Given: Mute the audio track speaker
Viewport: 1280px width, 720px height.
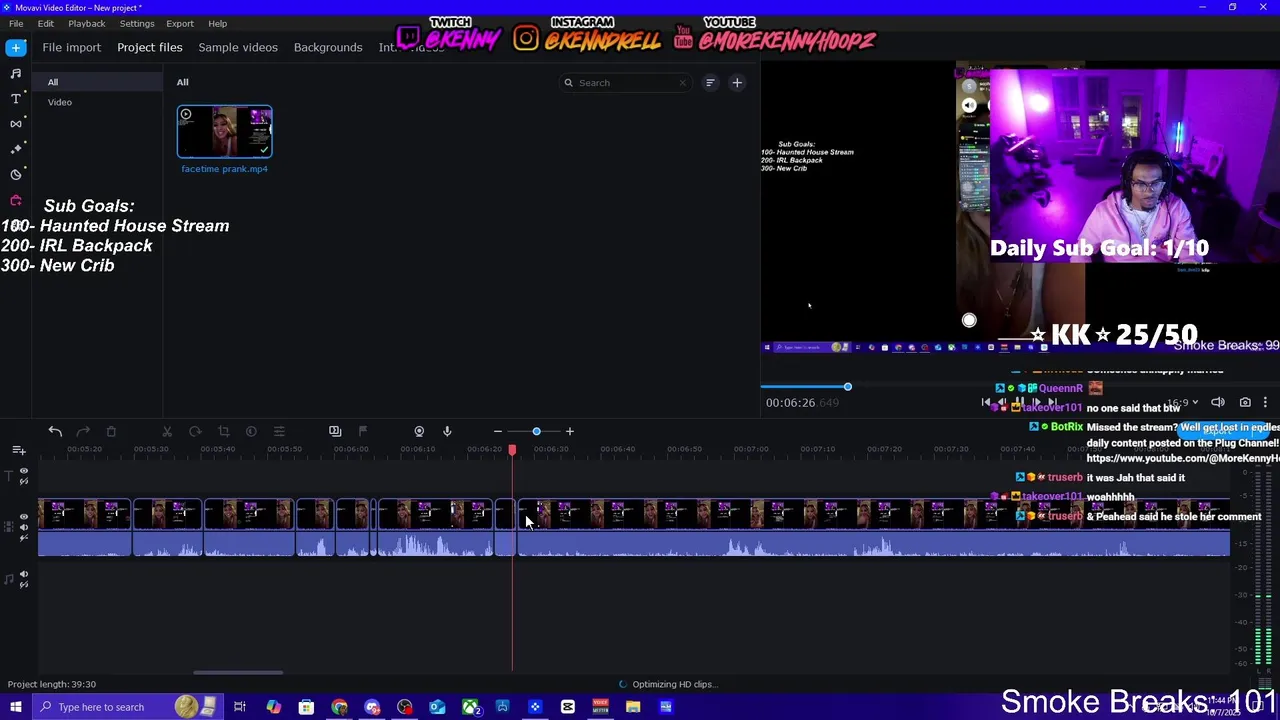Looking at the screenshot, I should tap(24, 575).
